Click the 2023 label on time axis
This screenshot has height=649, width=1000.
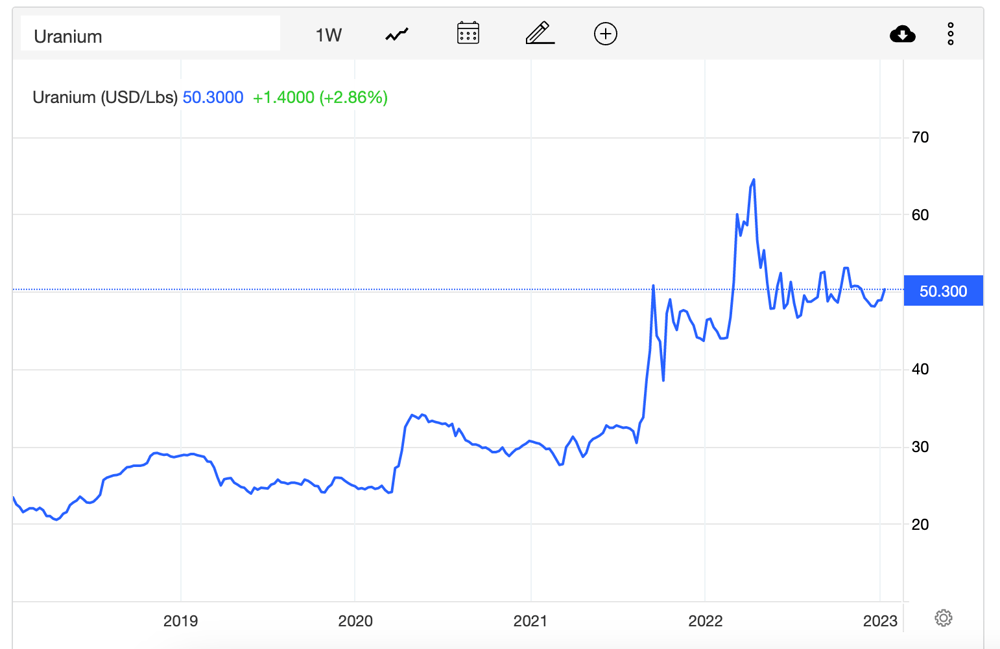880,621
